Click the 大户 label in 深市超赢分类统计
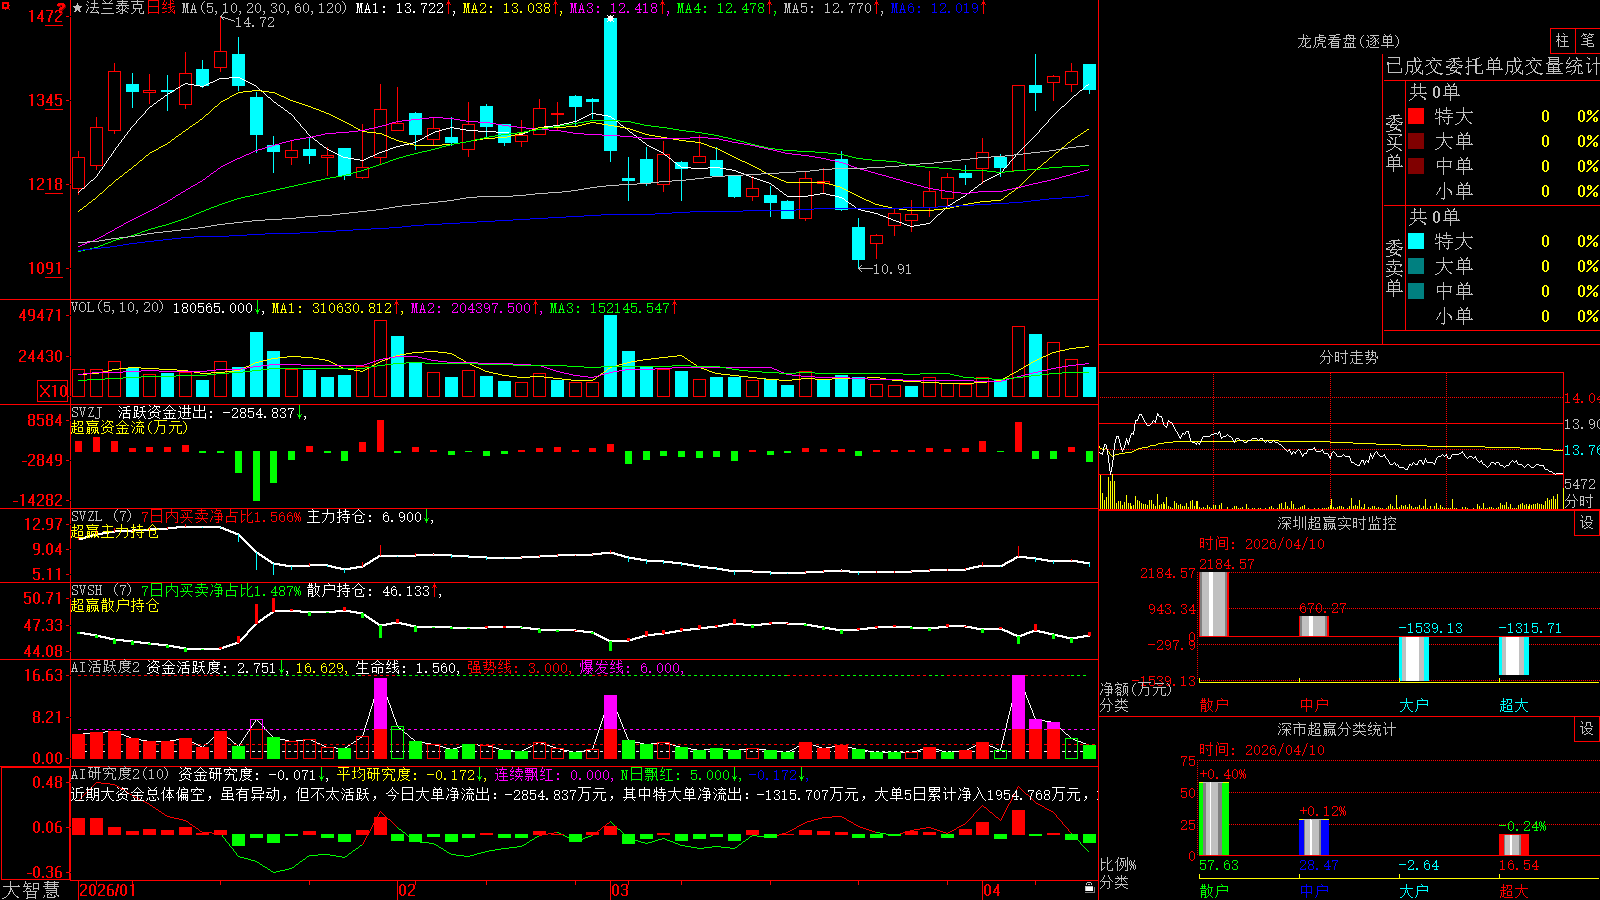Viewport: 1600px width, 900px height. 1414,891
